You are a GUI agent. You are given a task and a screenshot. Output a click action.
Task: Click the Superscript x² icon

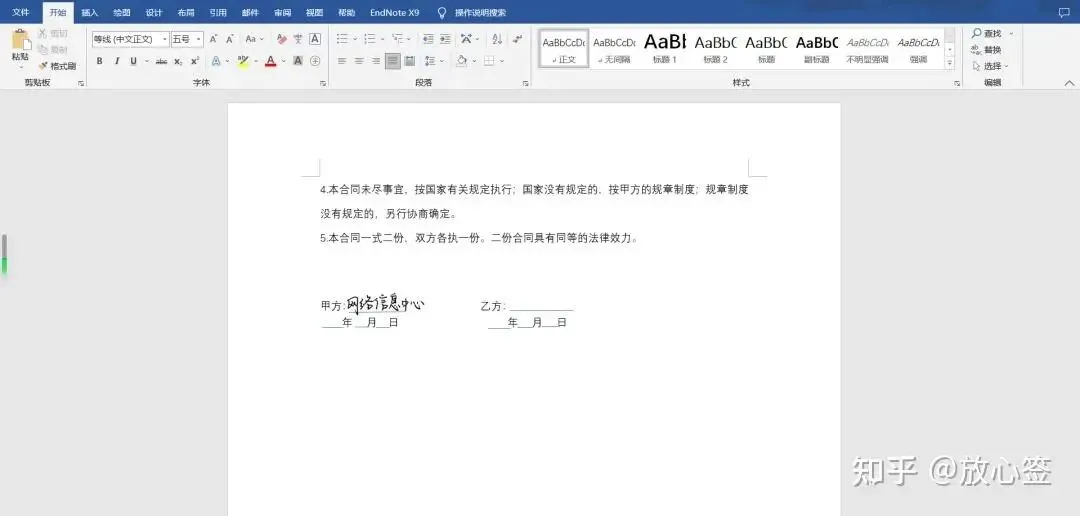click(x=195, y=61)
